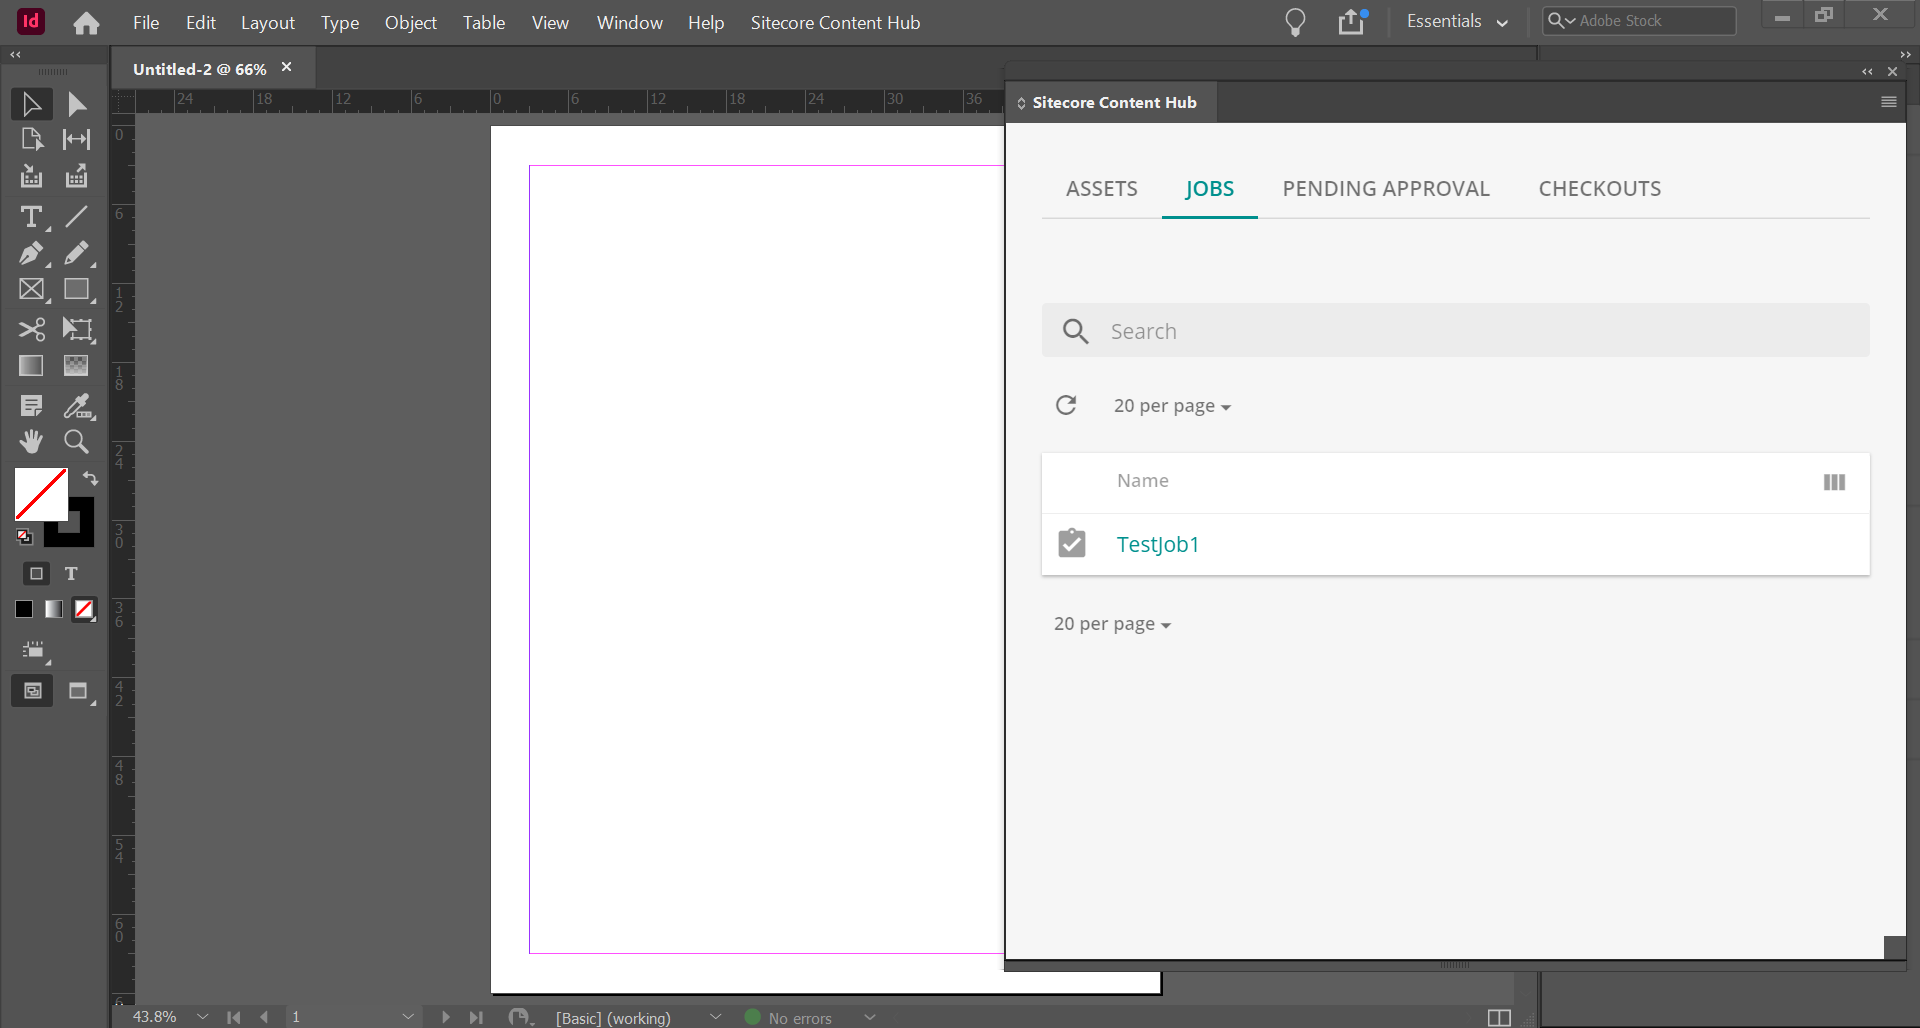Open the zoom level dropdown
Viewport: 1920px width, 1028px height.
(x=203, y=1017)
